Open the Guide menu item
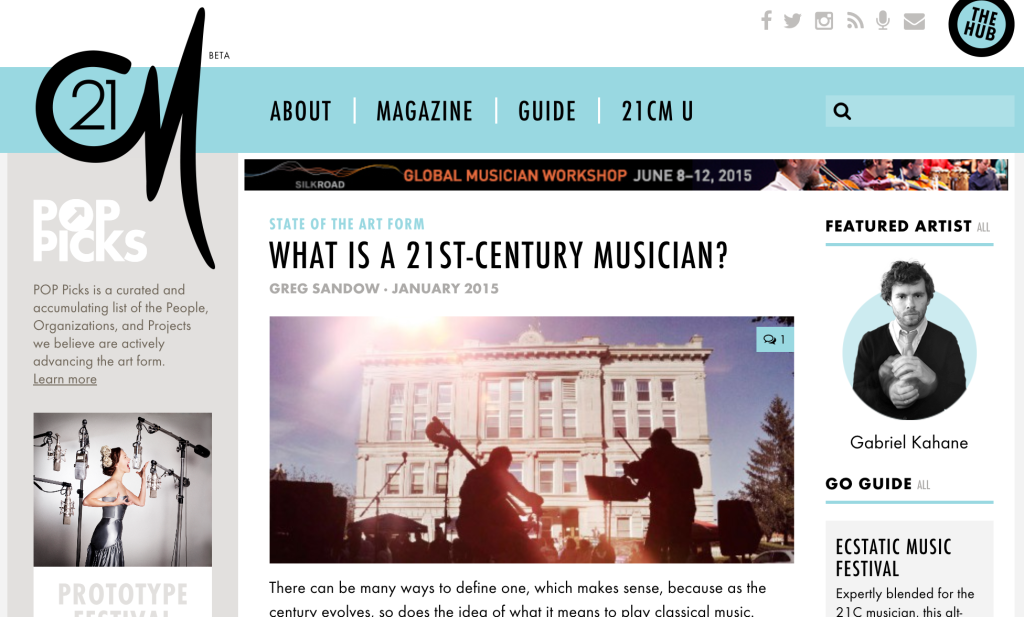 coord(547,111)
